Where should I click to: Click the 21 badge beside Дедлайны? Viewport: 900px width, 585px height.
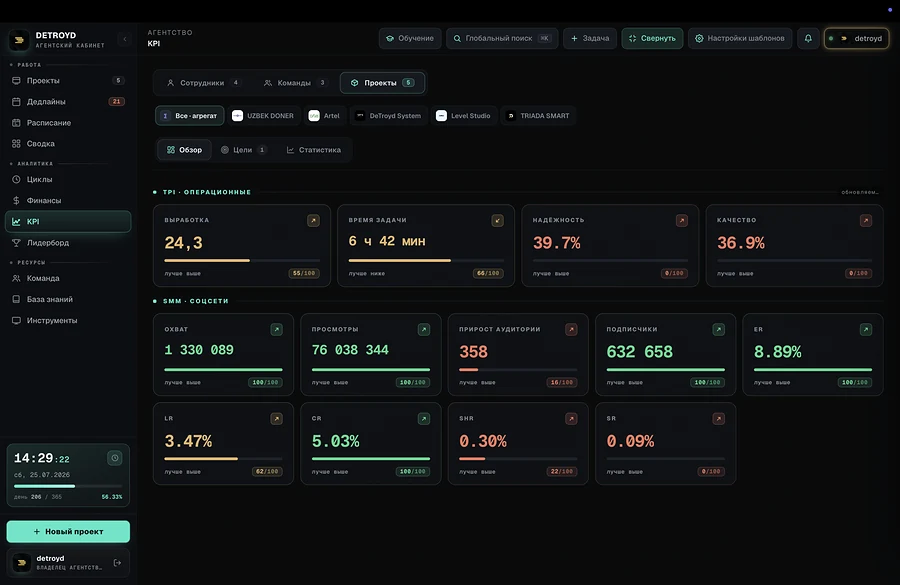click(117, 102)
